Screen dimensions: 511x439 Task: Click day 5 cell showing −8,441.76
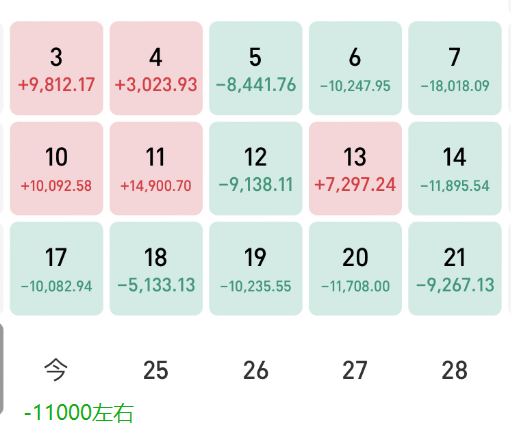pos(256,68)
